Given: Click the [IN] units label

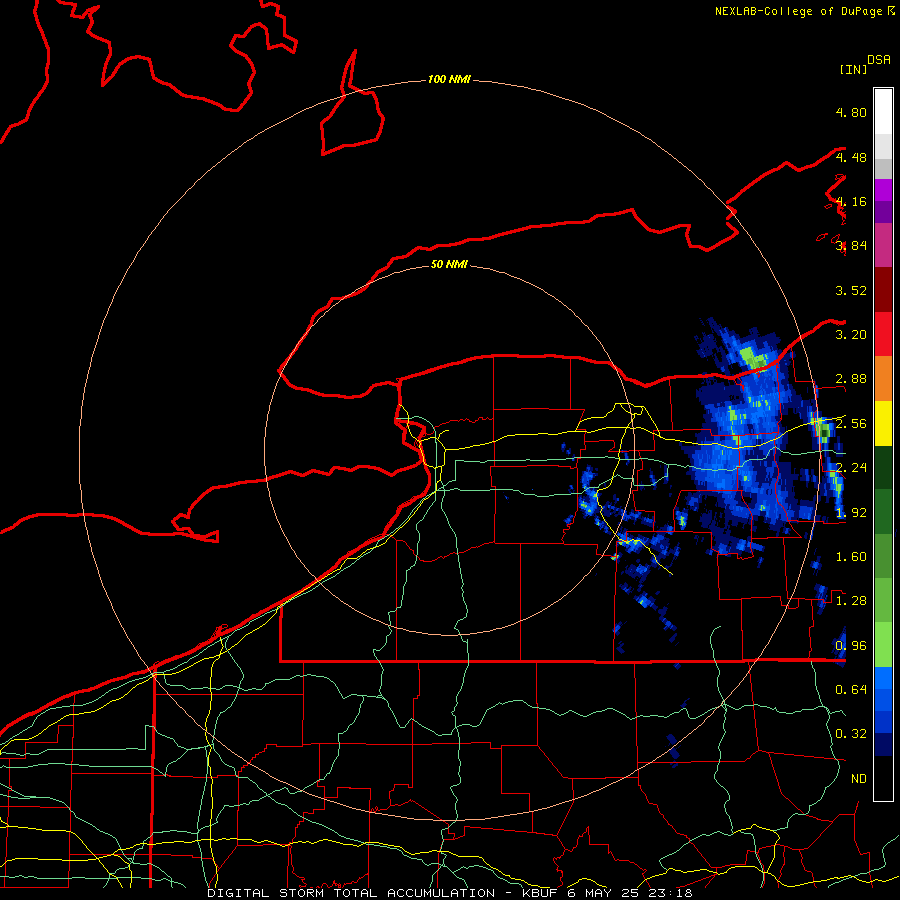Looking at the screenshot, I should [x=853, y=69].
